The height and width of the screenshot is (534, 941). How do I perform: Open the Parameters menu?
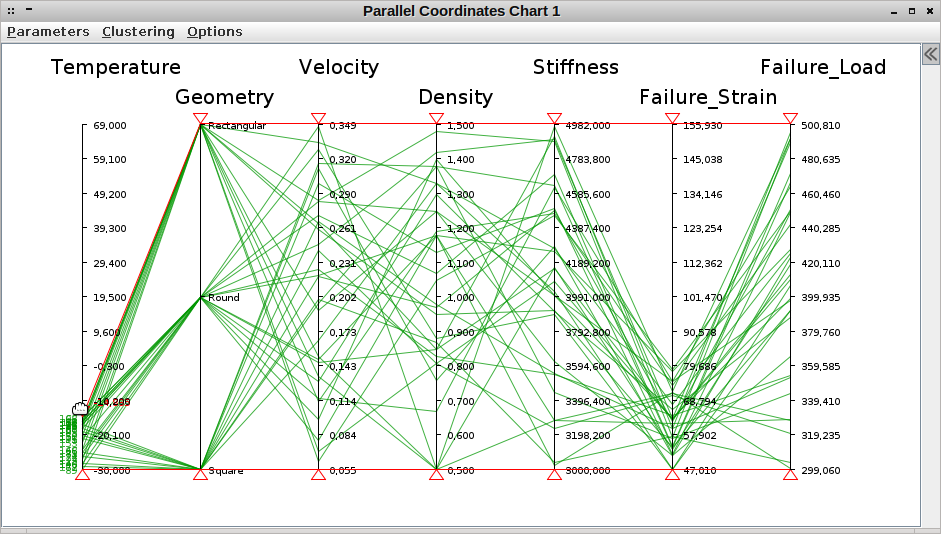click(48, 32)
